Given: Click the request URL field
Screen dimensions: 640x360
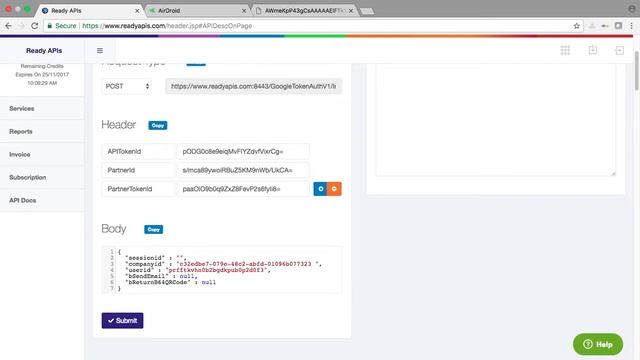Looking at the screenshot, I should point(253,86).
